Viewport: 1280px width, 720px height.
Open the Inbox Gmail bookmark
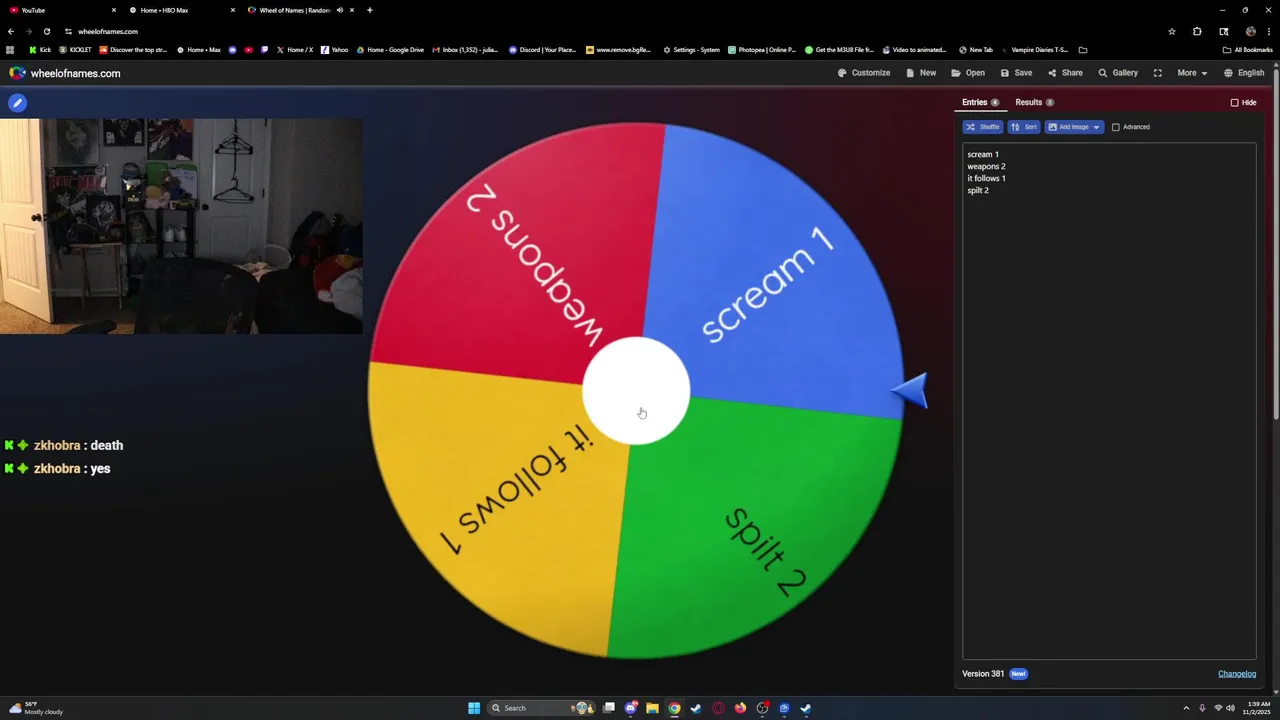(x=465, y=50)
